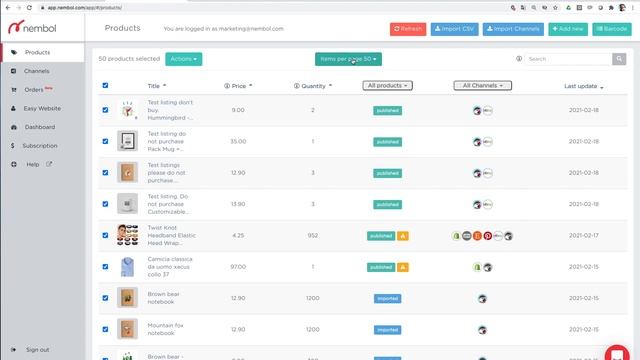This screenshot has width=640, height=360.
Task: Open the red chat widget
Action: [x=617, y=353]
